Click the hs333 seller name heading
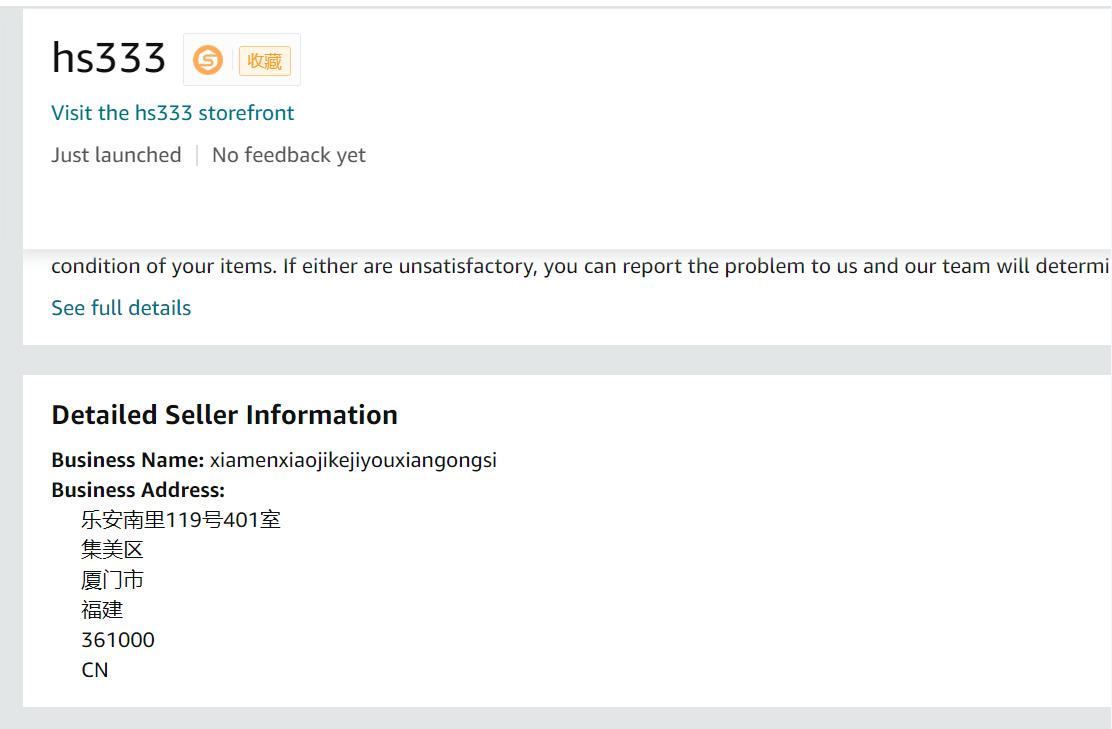 click(x=109, y=60)
